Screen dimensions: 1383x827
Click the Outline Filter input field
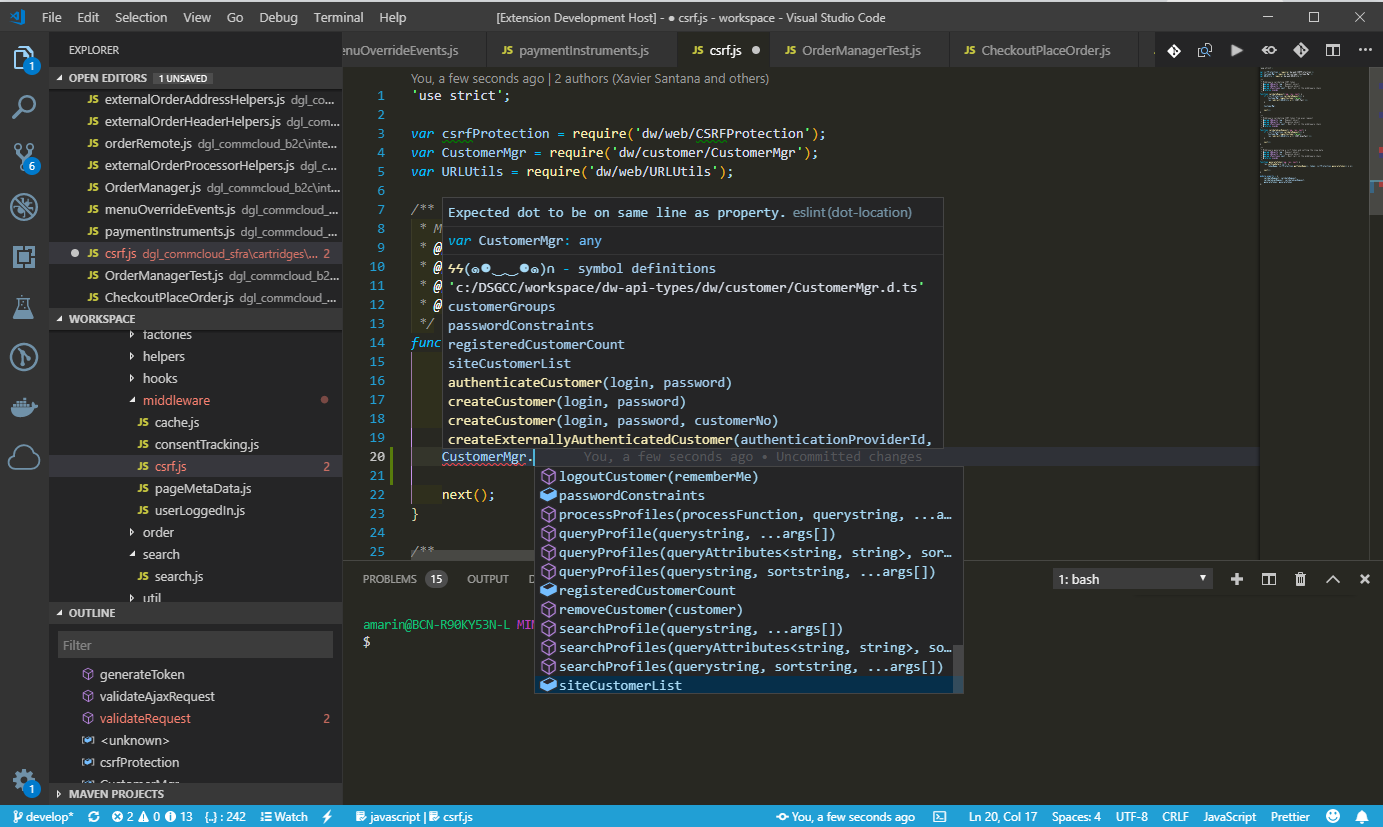(x=196, y=645)
